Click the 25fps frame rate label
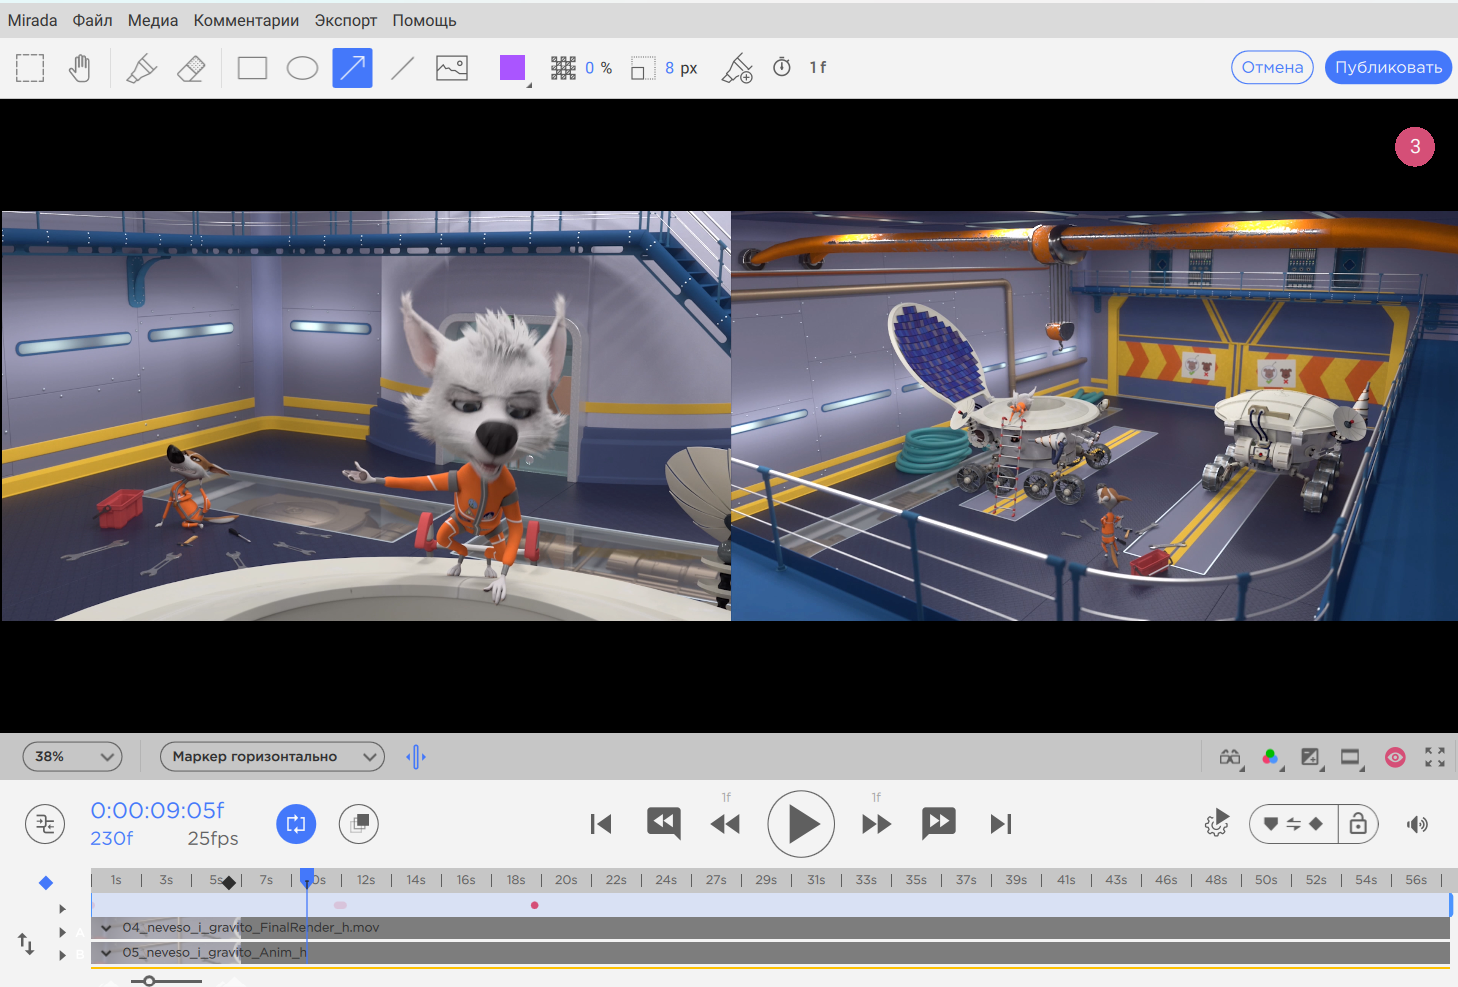The height and width of the screenshot is (987, 1458). click(x=213, y=838)
